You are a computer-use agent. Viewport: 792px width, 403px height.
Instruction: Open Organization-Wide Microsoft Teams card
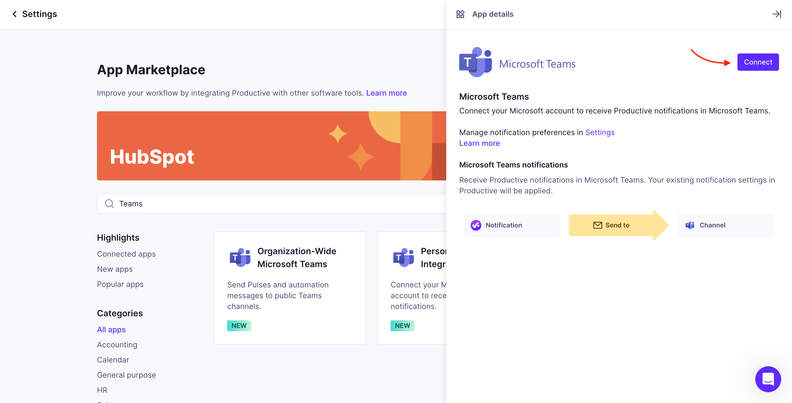[x=290, y=288]
